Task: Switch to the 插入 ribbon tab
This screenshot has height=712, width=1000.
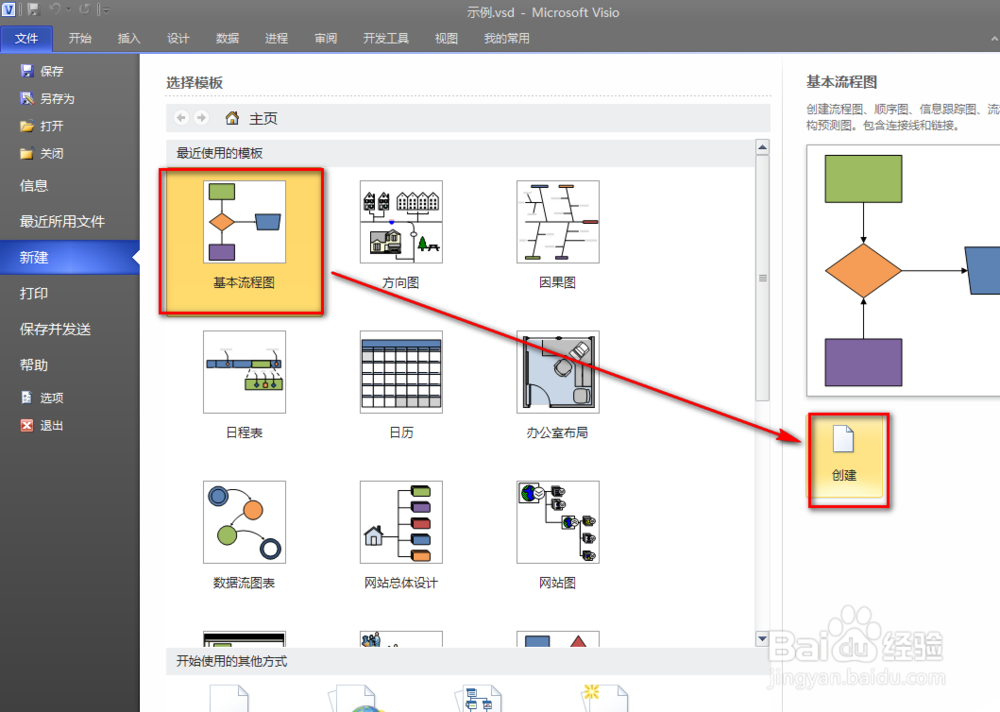Action: [129, 38]
